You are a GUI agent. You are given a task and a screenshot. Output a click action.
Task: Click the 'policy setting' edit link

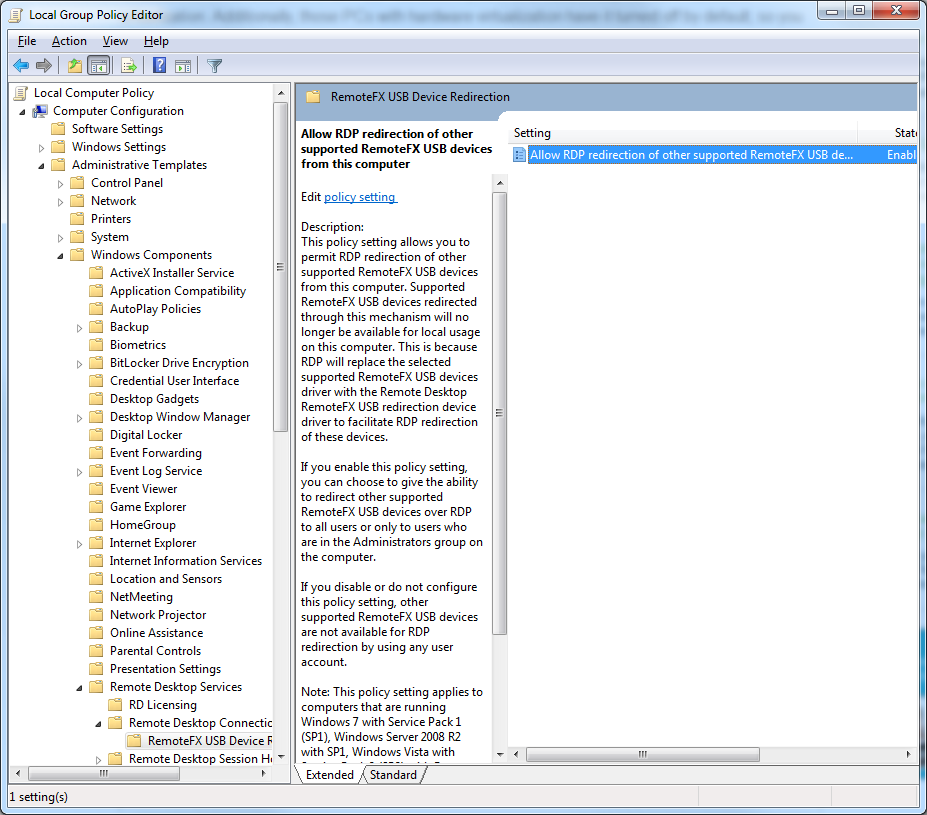[x=360, y=197]
